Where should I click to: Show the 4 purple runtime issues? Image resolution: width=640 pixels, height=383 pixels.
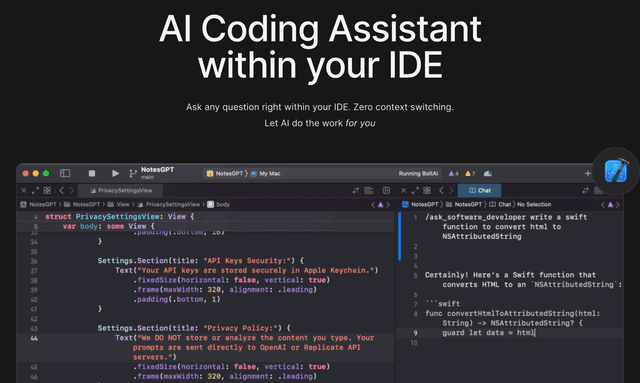(x=453, y=174)
